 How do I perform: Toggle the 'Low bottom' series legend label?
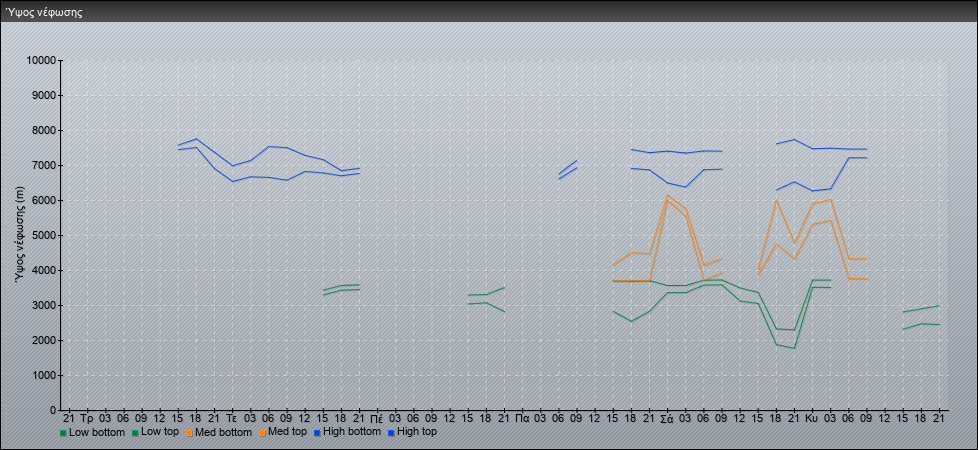pos(97,432)
